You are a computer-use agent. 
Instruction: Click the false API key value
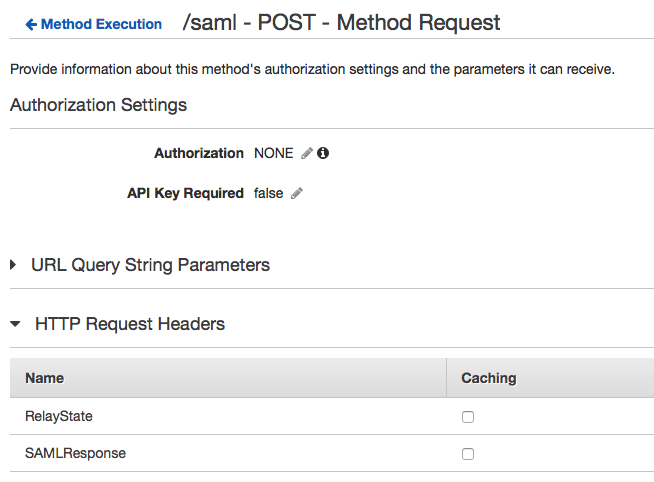(x=269, y=194)
